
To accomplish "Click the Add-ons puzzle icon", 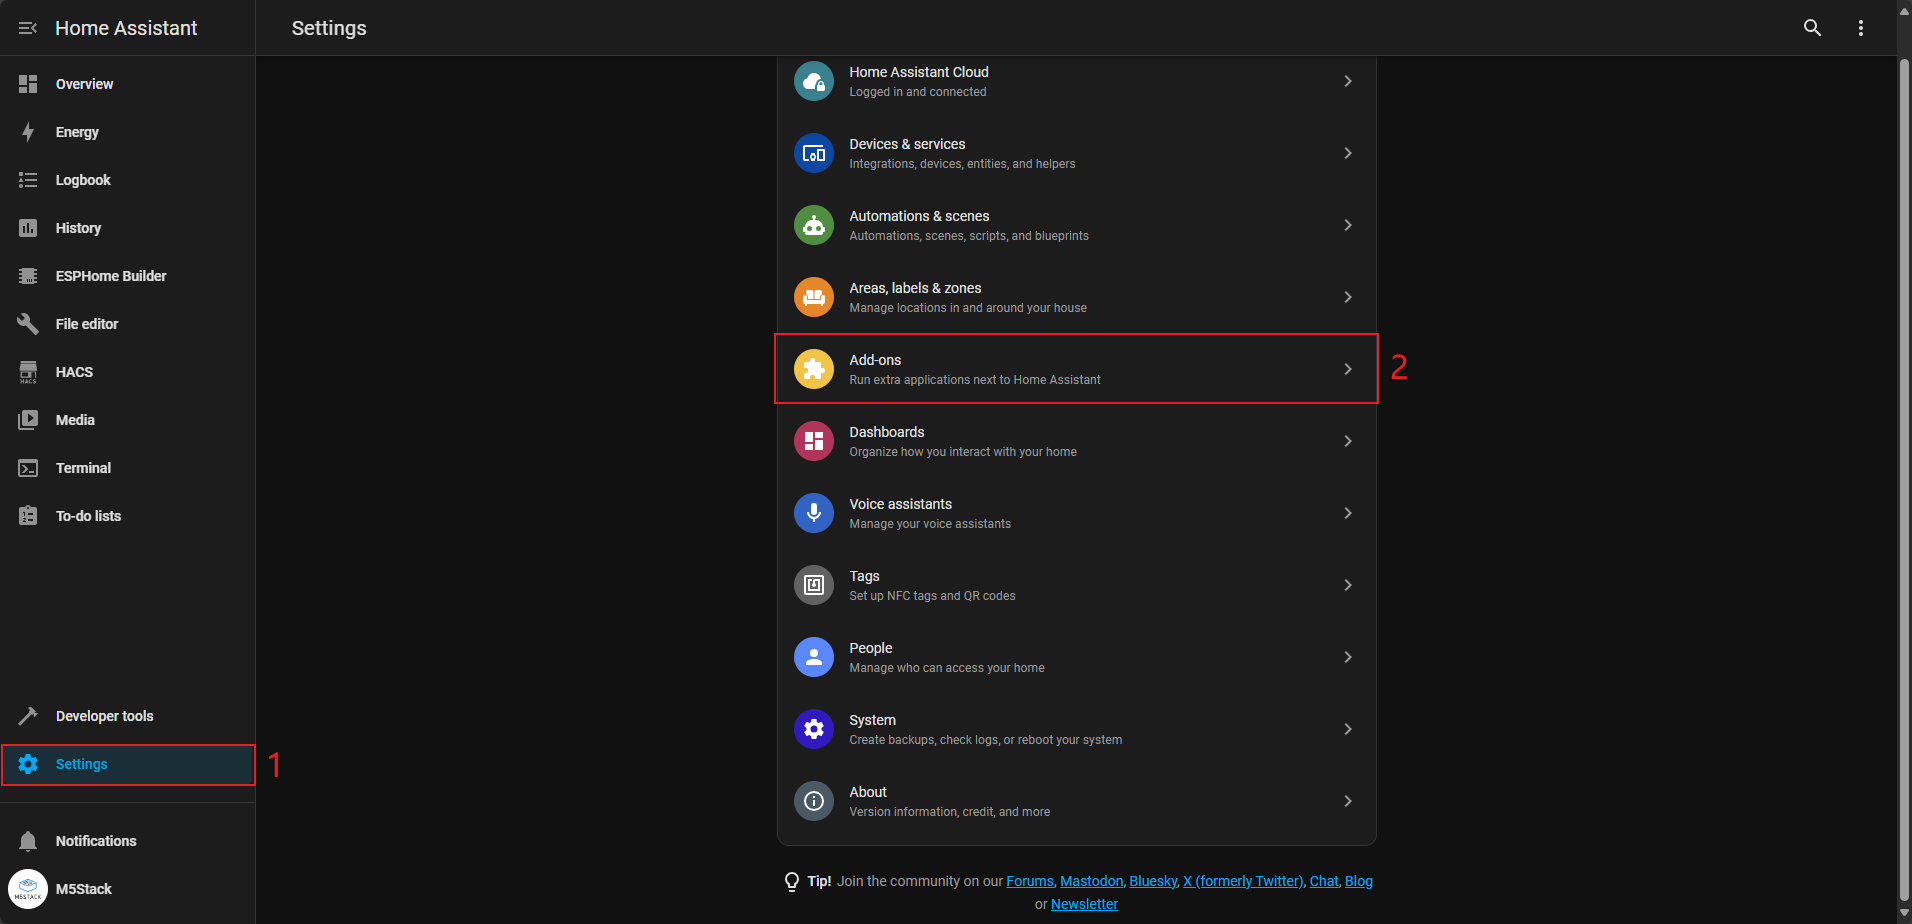I will (x=814, y=369).
